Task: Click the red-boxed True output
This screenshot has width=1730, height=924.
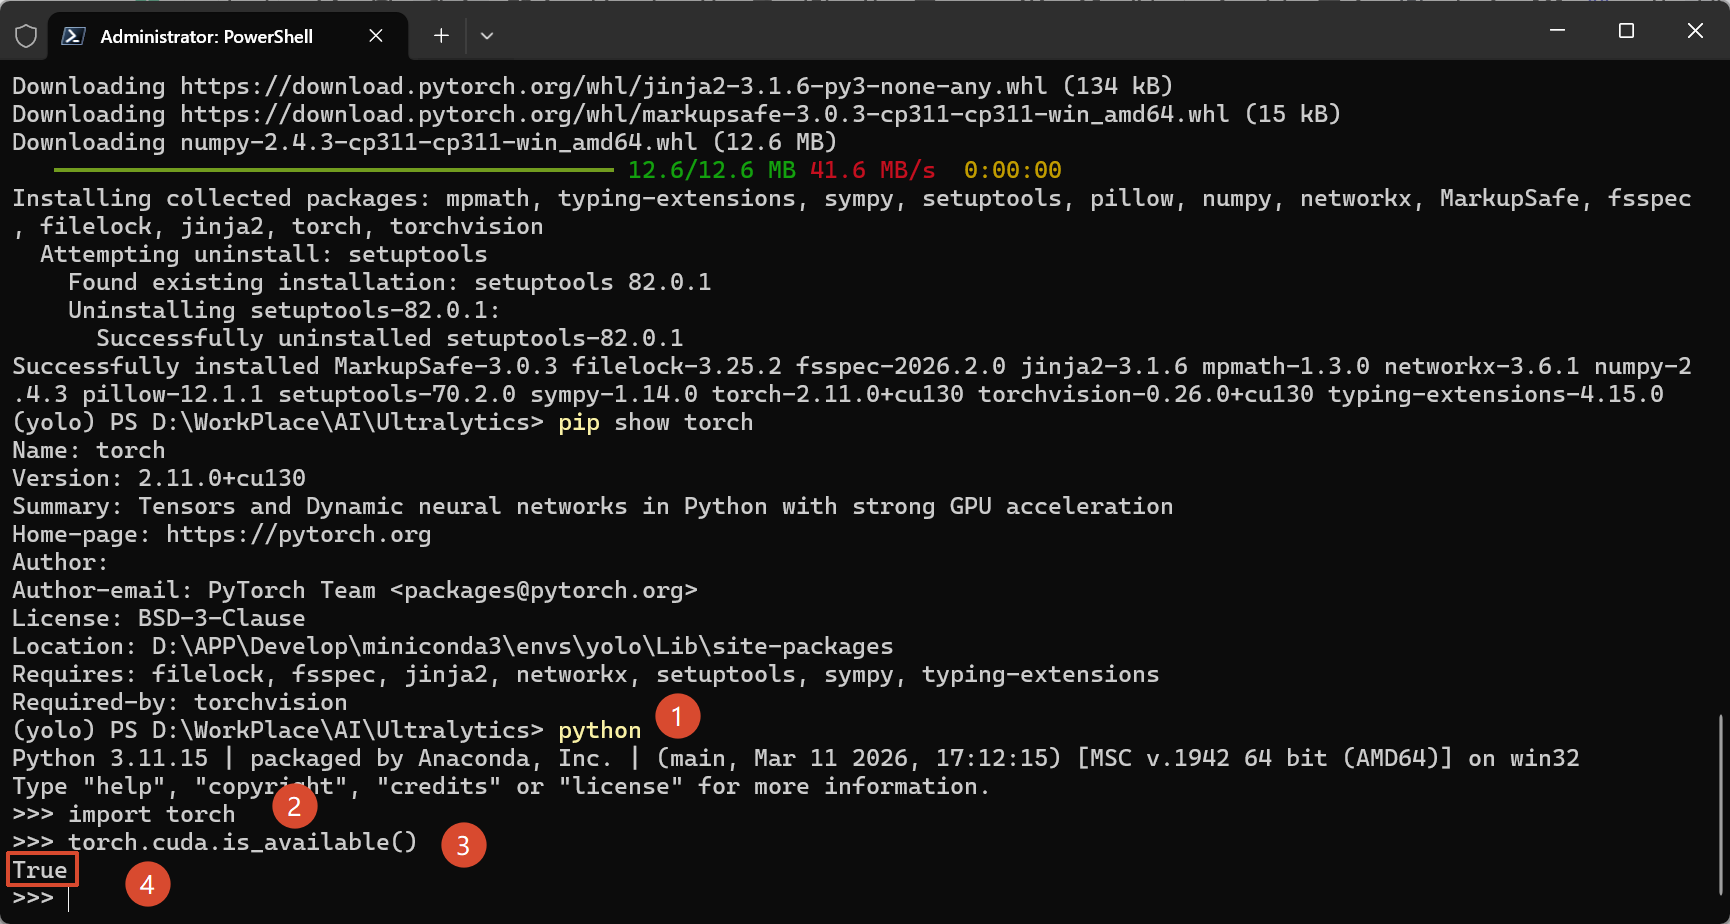Action: point(41,870)
